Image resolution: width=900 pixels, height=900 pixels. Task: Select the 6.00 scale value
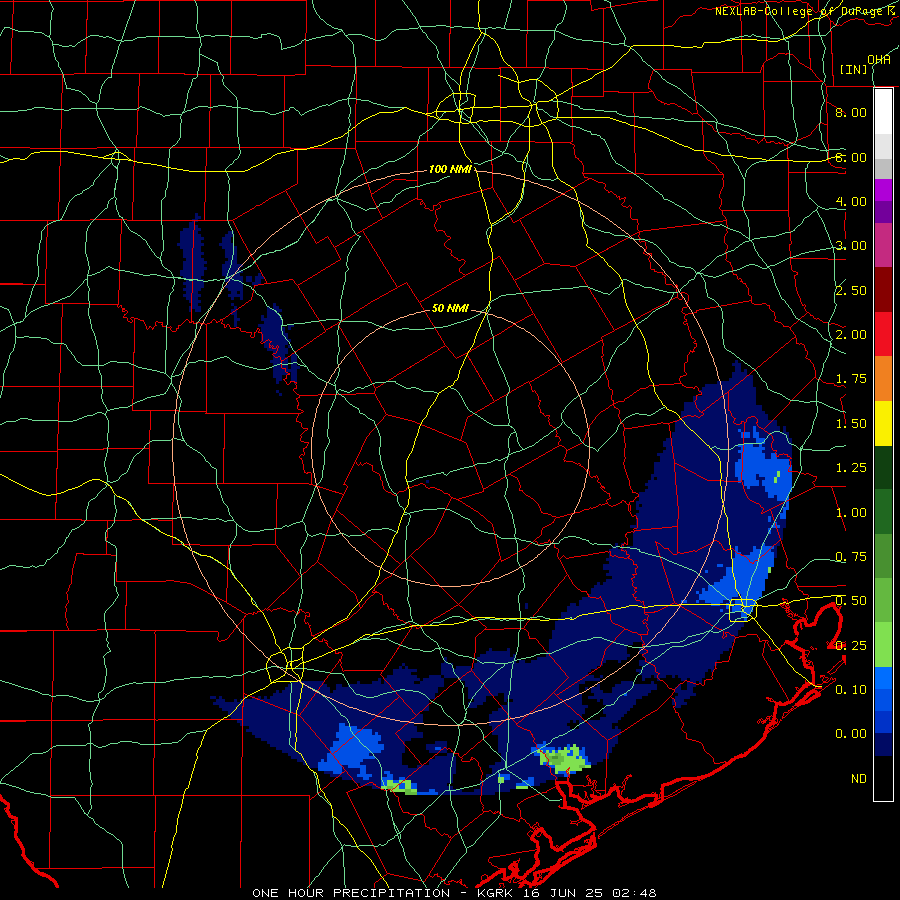(x=851, y=157)
